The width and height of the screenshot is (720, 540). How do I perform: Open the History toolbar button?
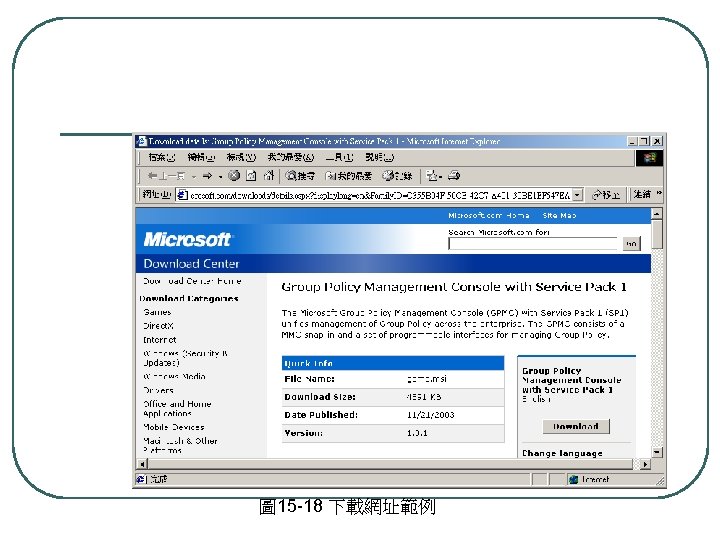[397, 176]
